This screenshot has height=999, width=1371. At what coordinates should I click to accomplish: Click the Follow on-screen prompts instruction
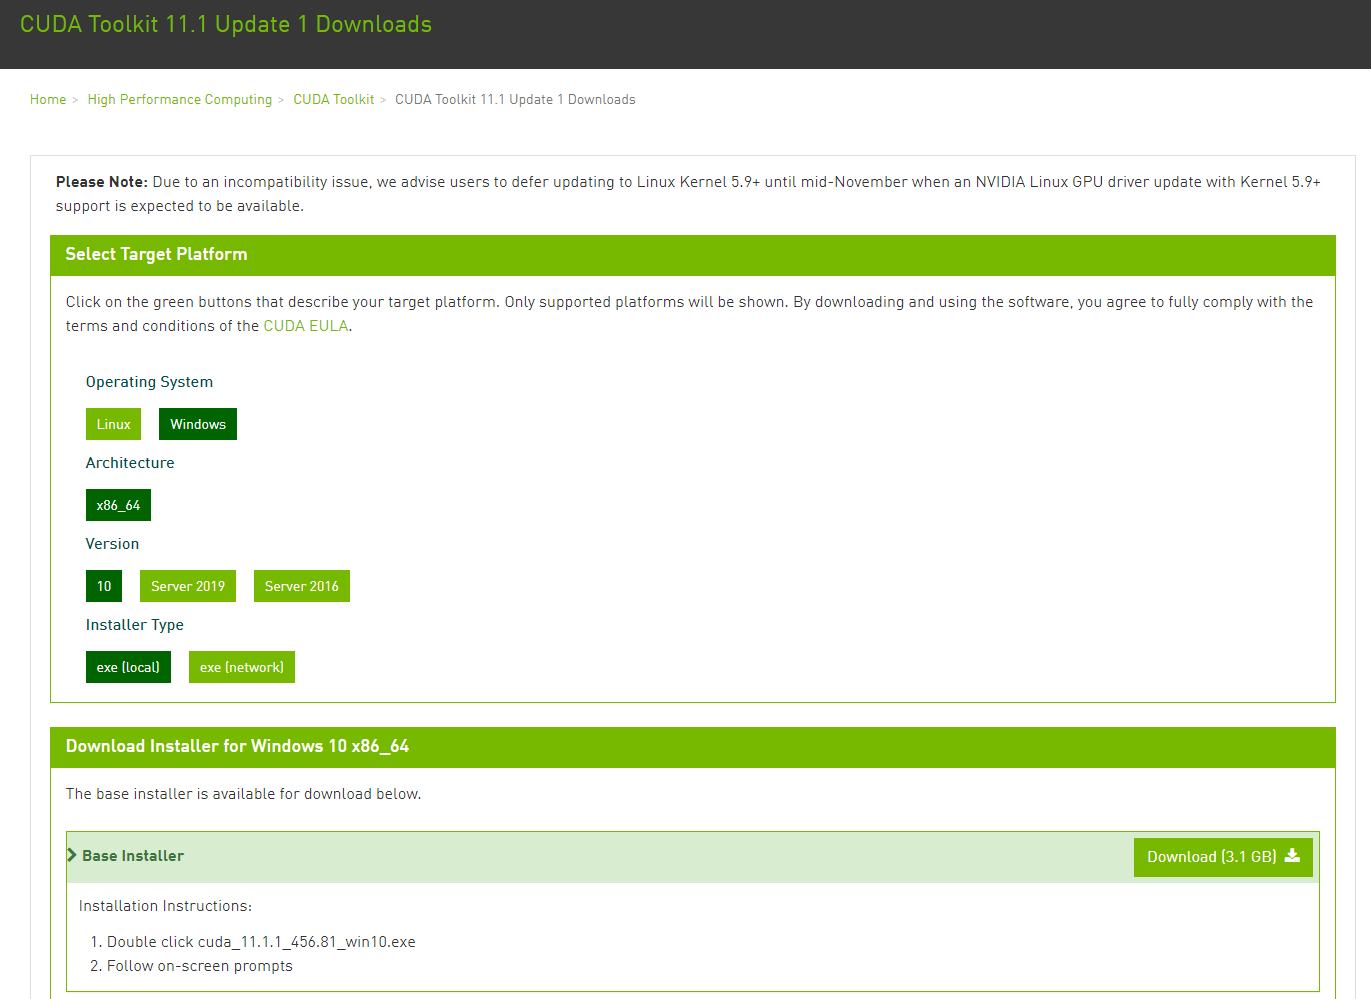(200, 966)
